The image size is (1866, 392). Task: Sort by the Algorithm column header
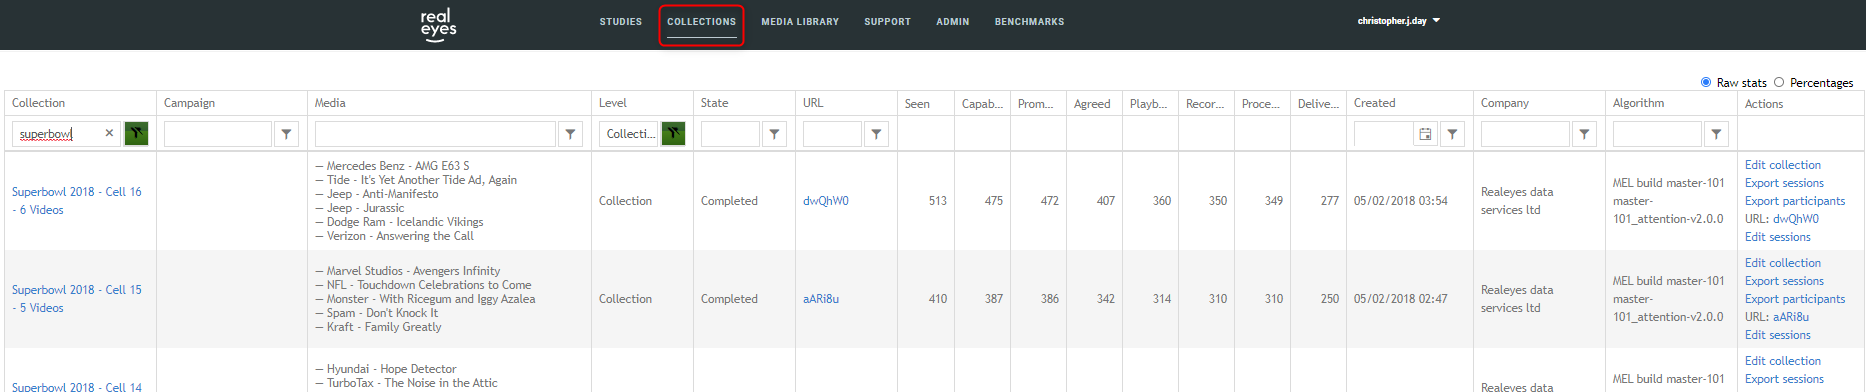coord(1639,103)
